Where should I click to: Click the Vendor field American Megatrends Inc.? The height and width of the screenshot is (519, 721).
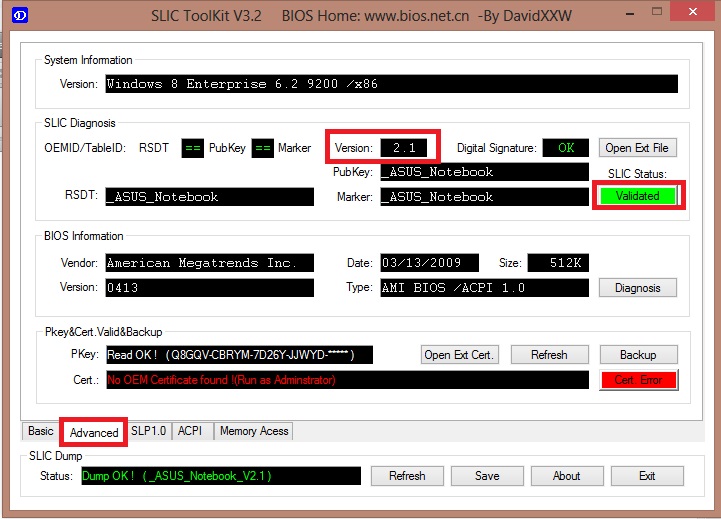tap(210, 263)
